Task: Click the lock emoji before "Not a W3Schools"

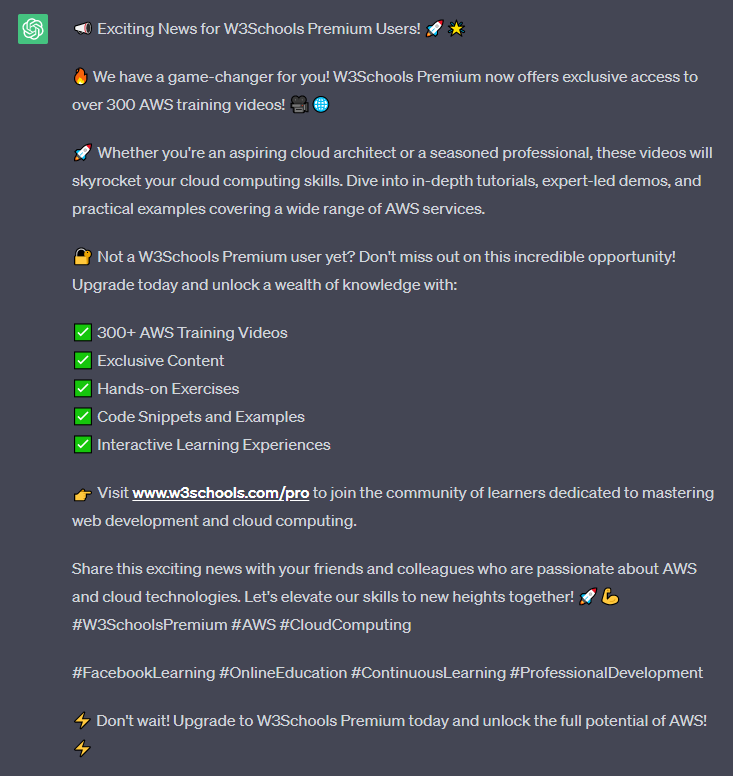Action: click(x=82, y=257)
